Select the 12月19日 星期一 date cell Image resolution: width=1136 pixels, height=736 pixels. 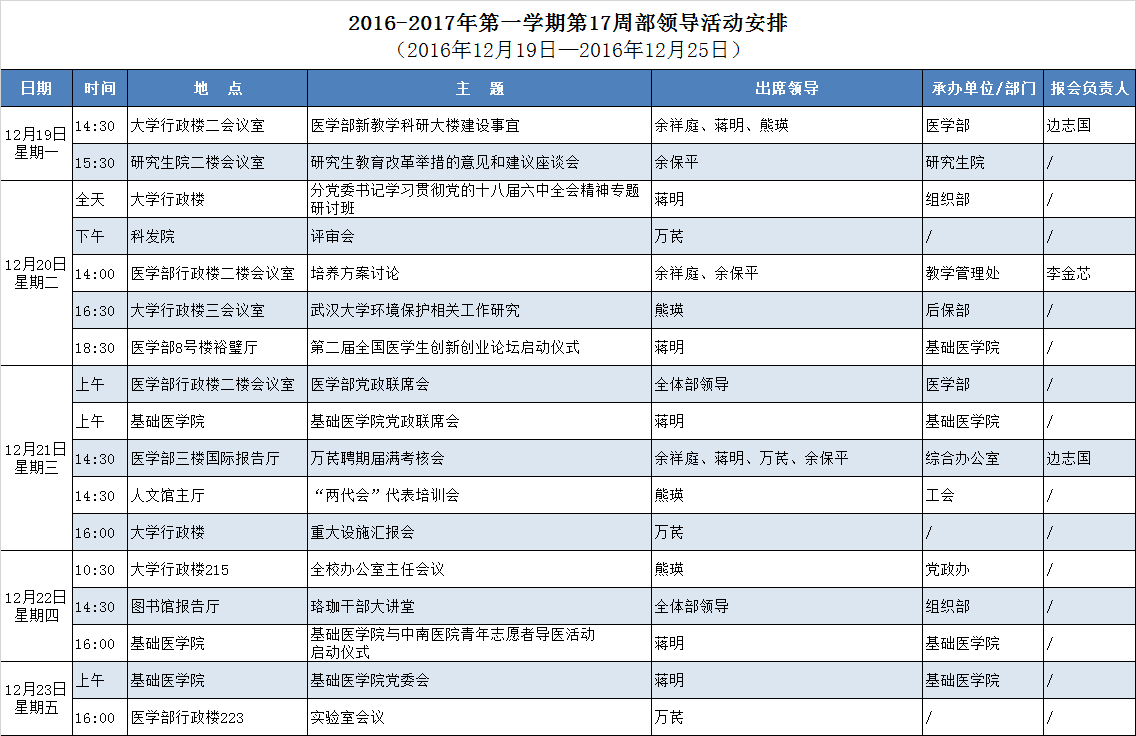[36, 143]
